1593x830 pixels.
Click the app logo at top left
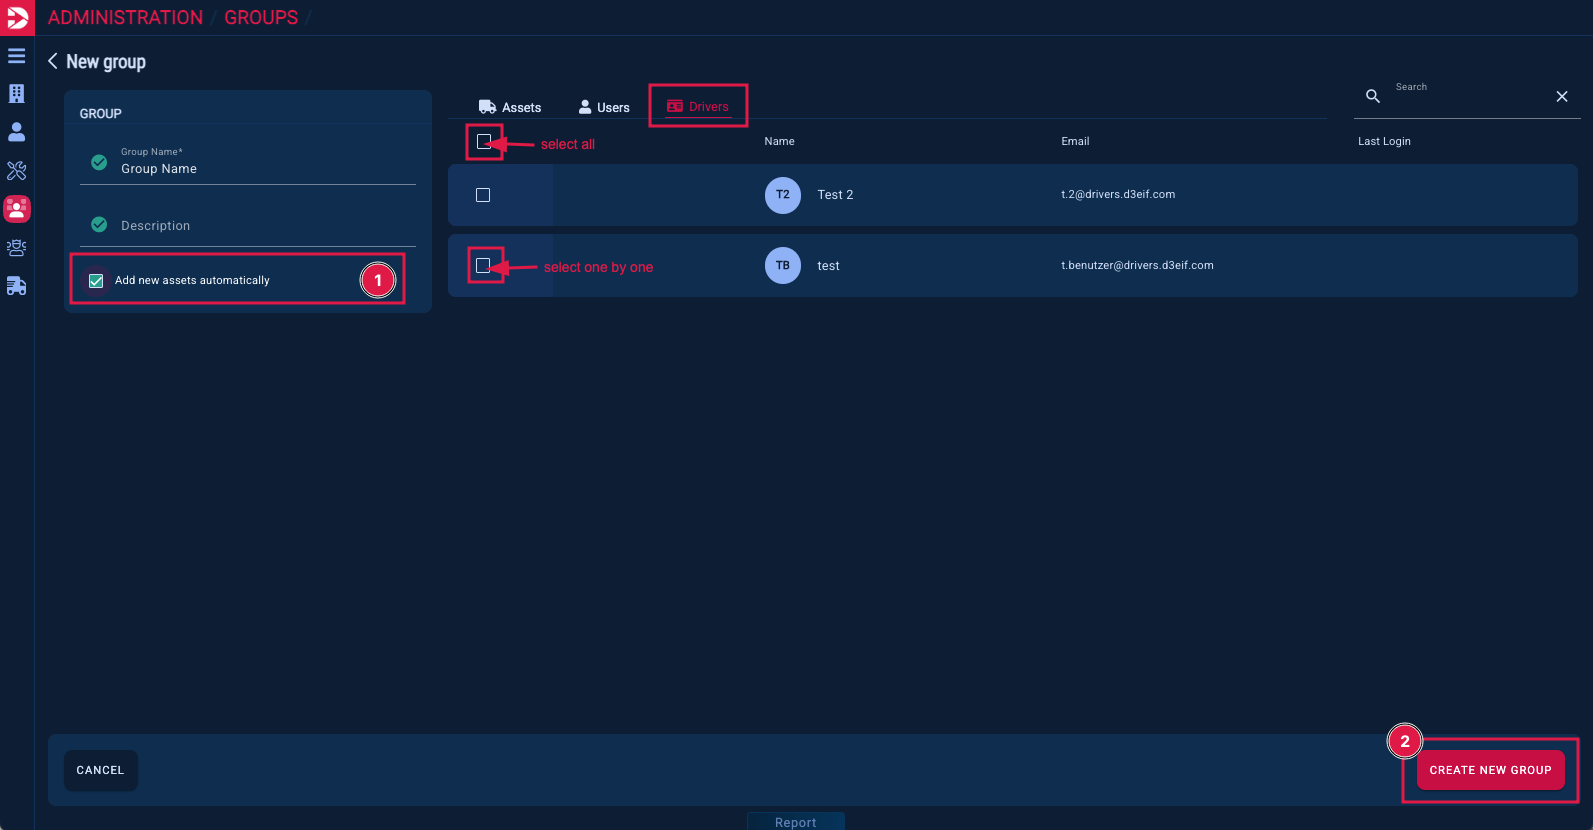pos(17,17)
